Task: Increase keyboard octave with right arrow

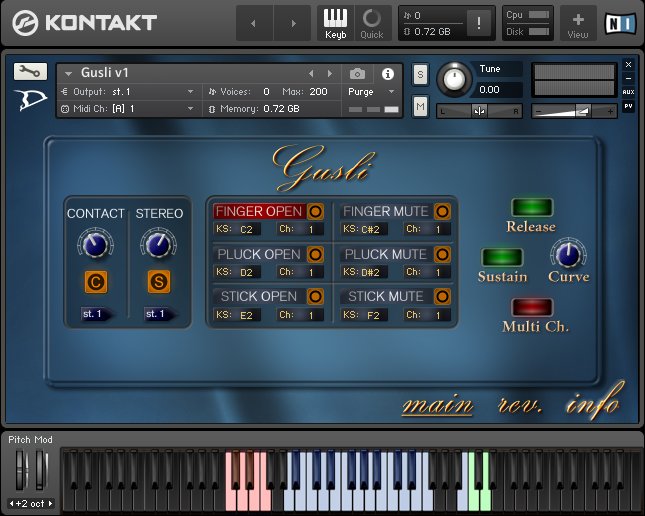Action: pos(51,503)
